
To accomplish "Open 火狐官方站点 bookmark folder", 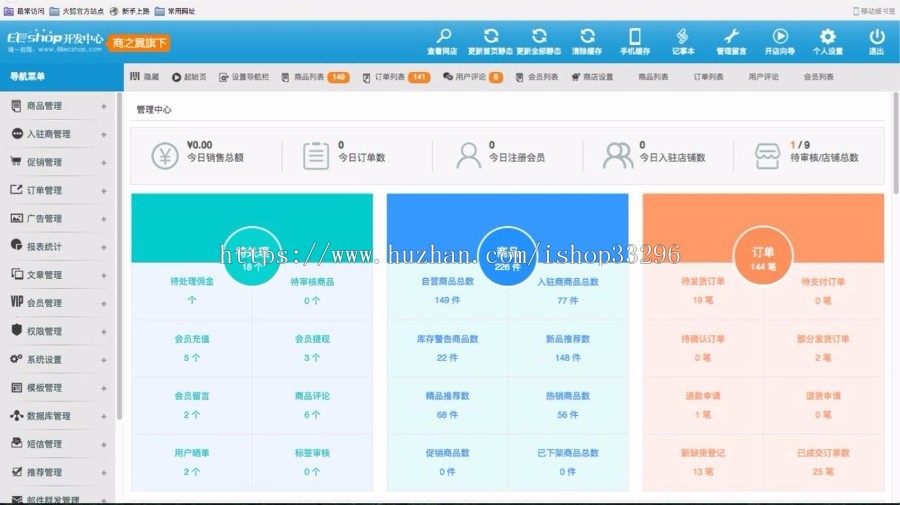I will pos(76,11).
